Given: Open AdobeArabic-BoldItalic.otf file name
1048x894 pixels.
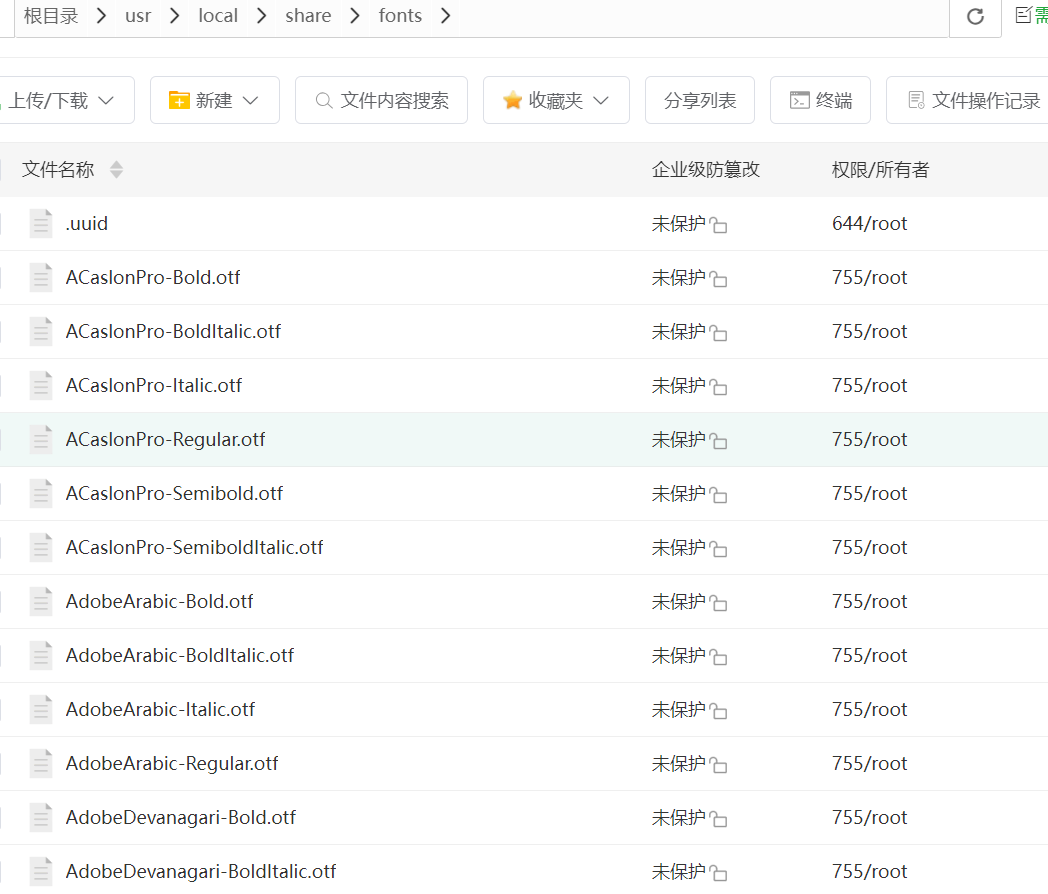Looking at the screenshot, I should 180,655.
